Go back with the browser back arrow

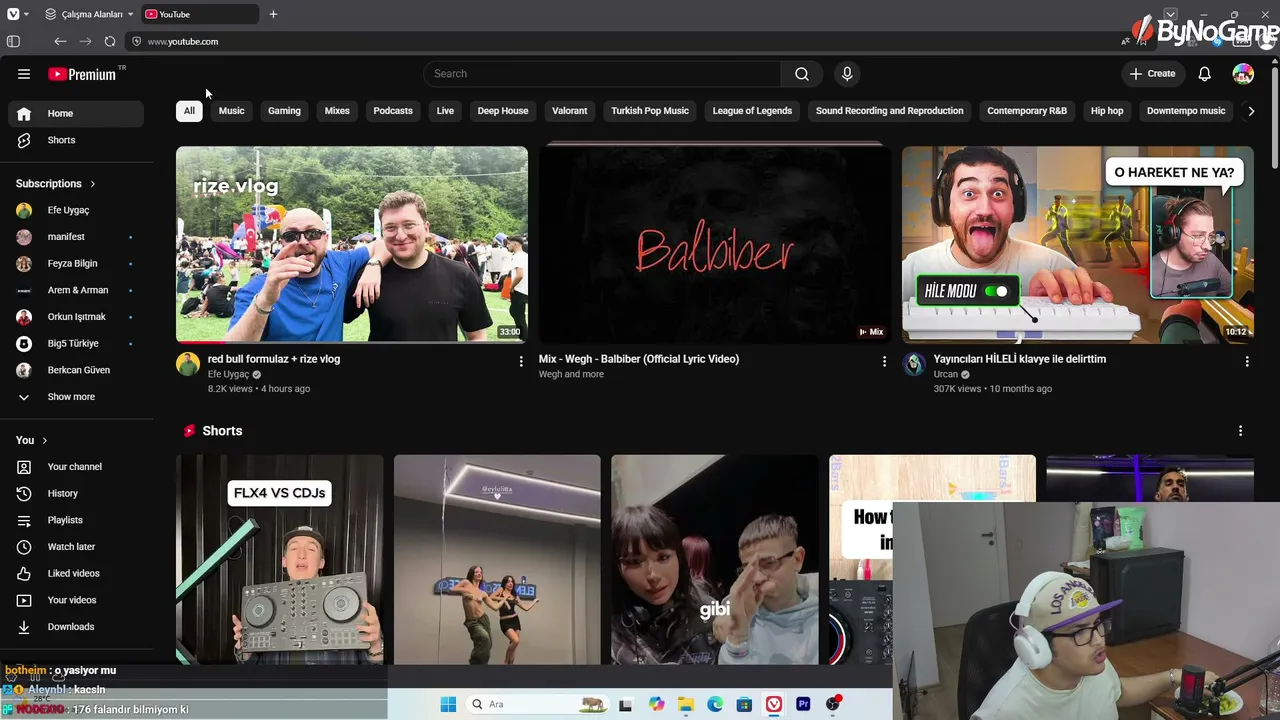click(60, 42)
